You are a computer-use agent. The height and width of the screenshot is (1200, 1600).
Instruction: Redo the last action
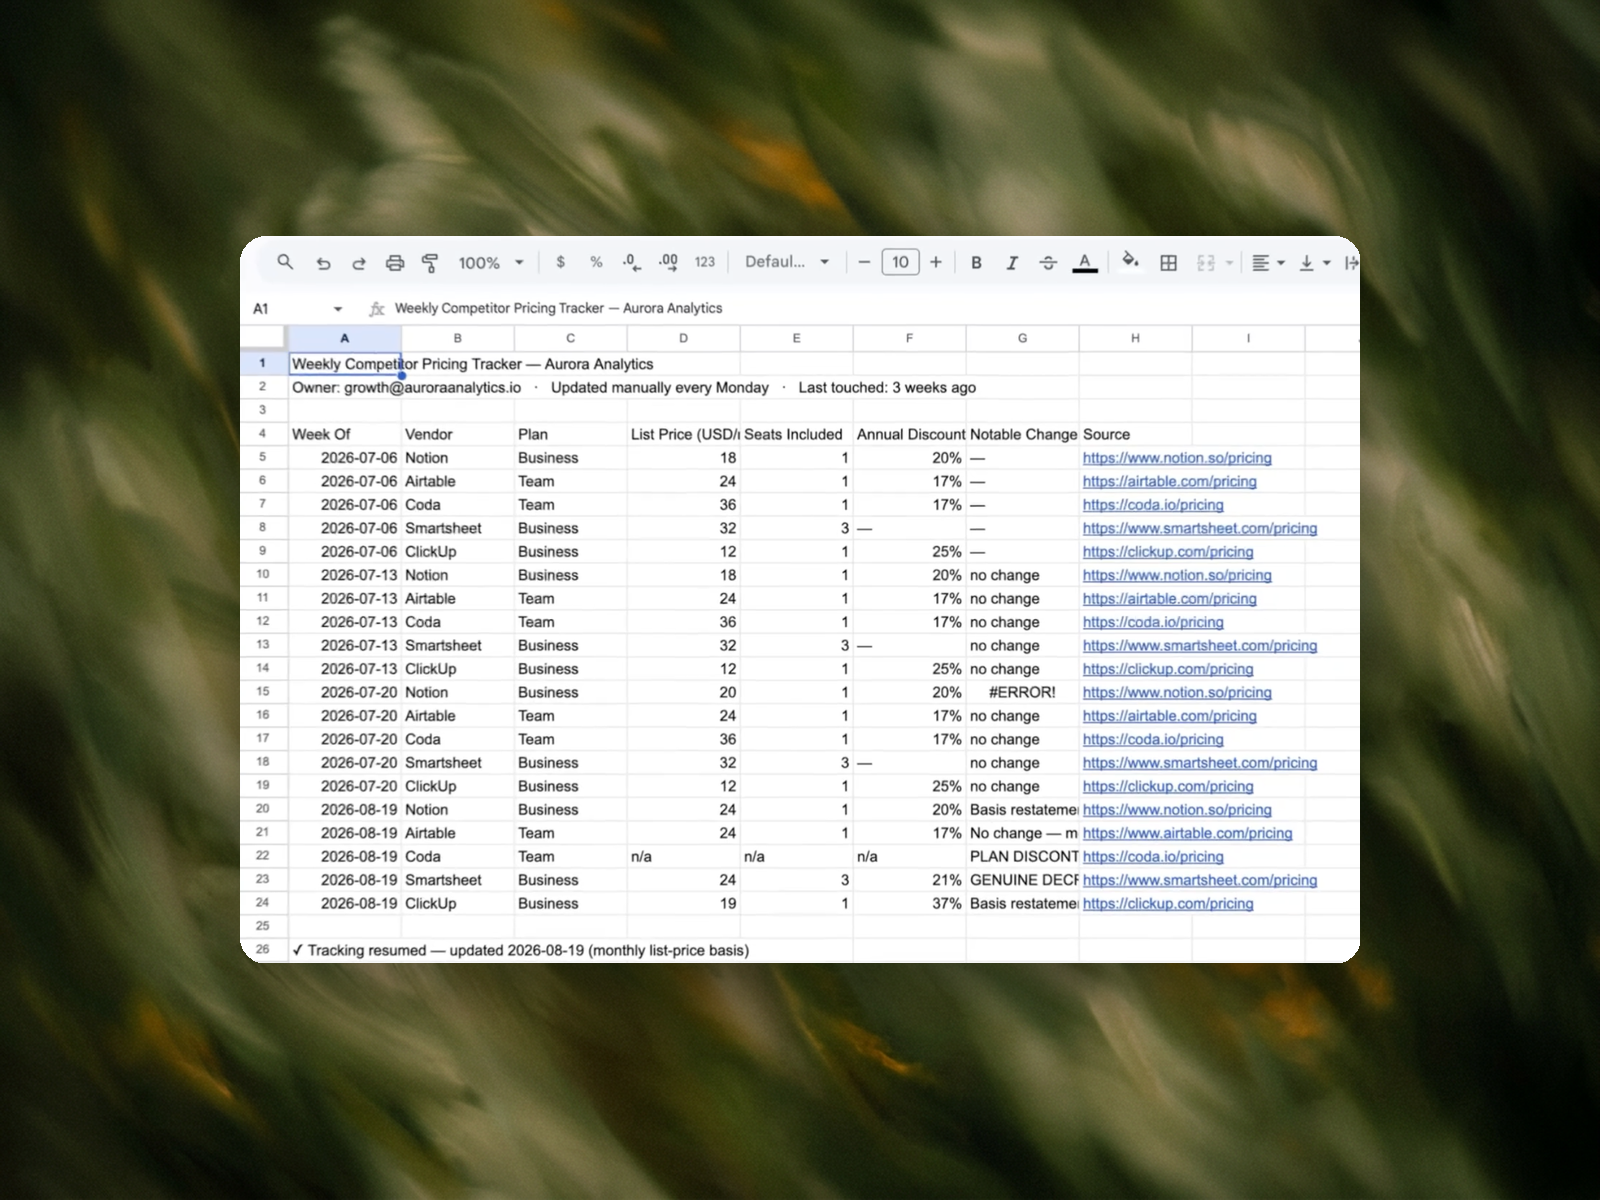pyautogui.click(x=359, y=263)
